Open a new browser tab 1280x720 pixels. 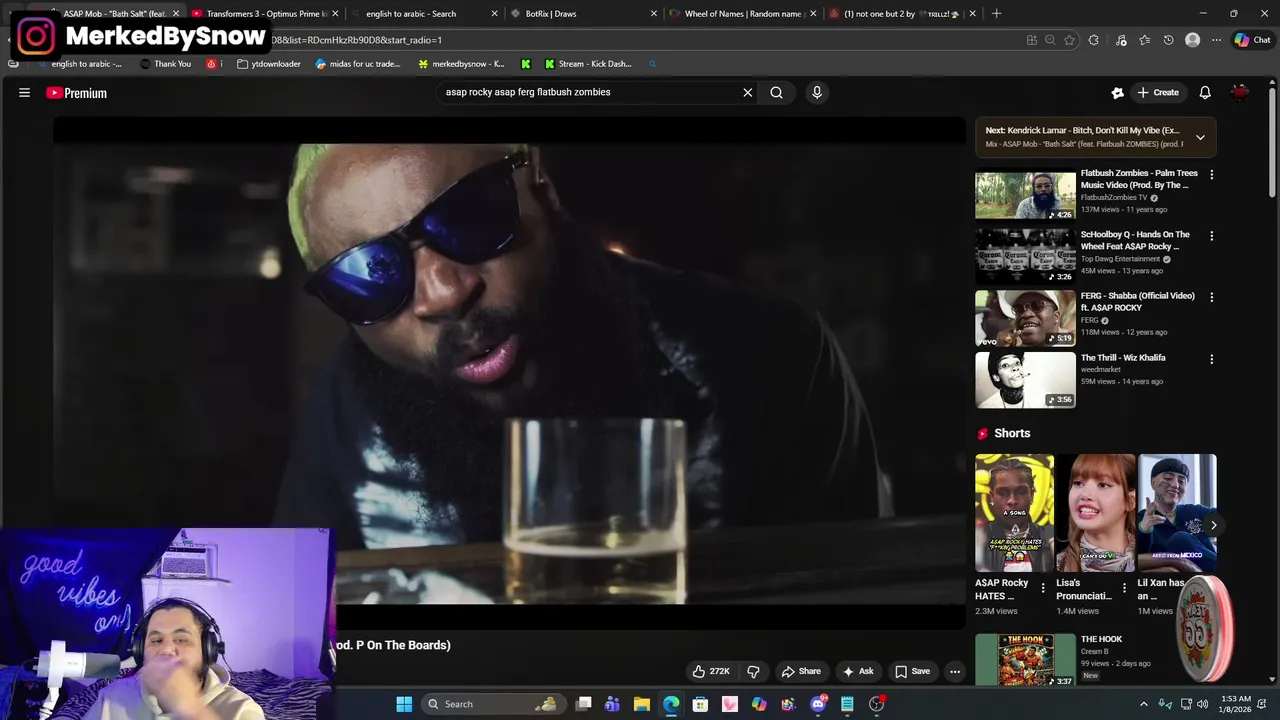click(996, 13)
